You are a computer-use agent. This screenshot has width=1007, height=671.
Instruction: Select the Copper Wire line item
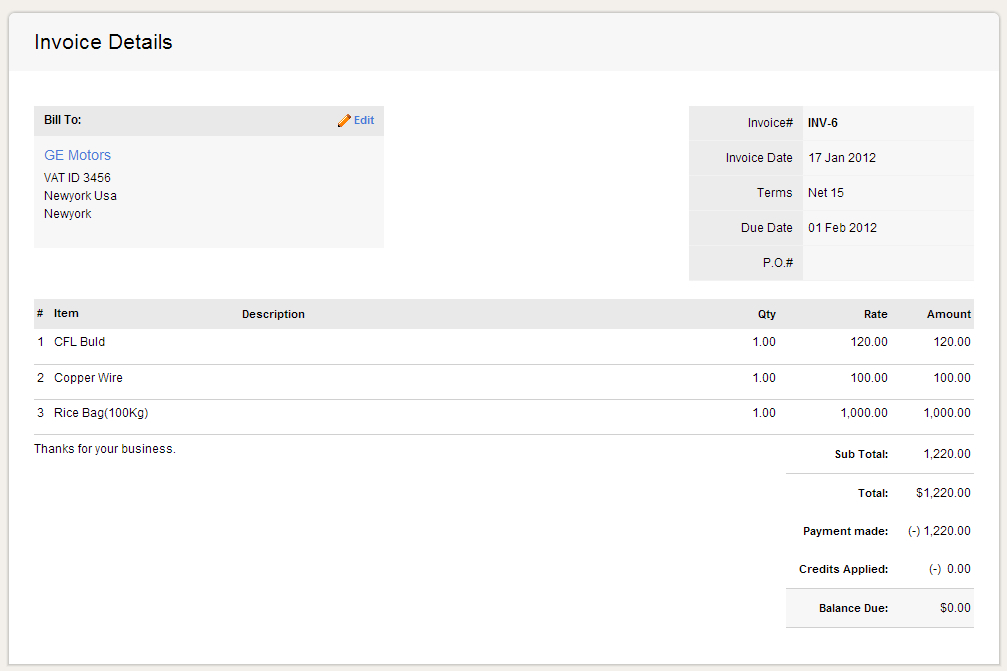pyautogui.click(x=88, y=378)
